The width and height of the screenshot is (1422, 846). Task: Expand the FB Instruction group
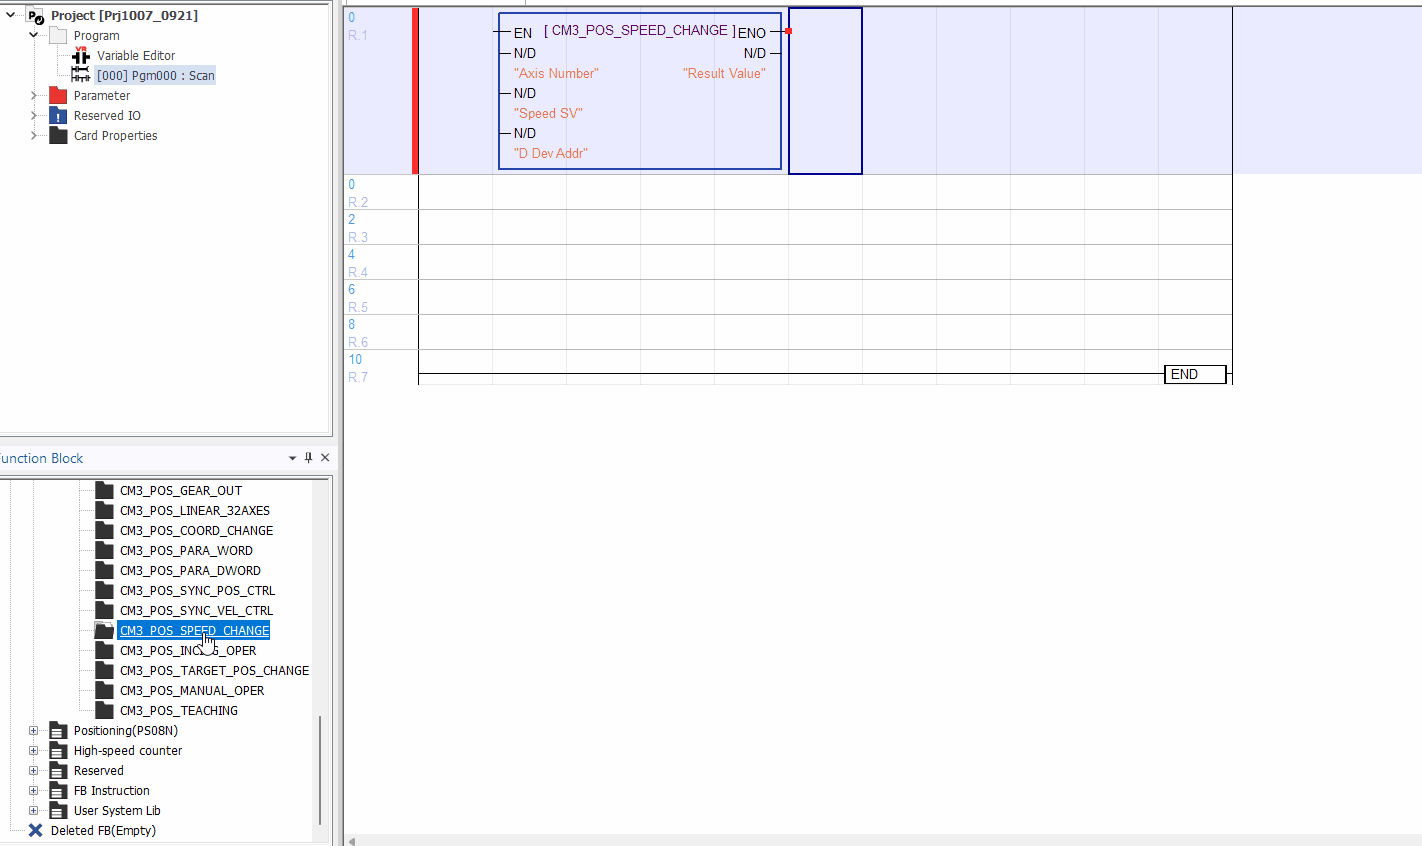[33, 791]
